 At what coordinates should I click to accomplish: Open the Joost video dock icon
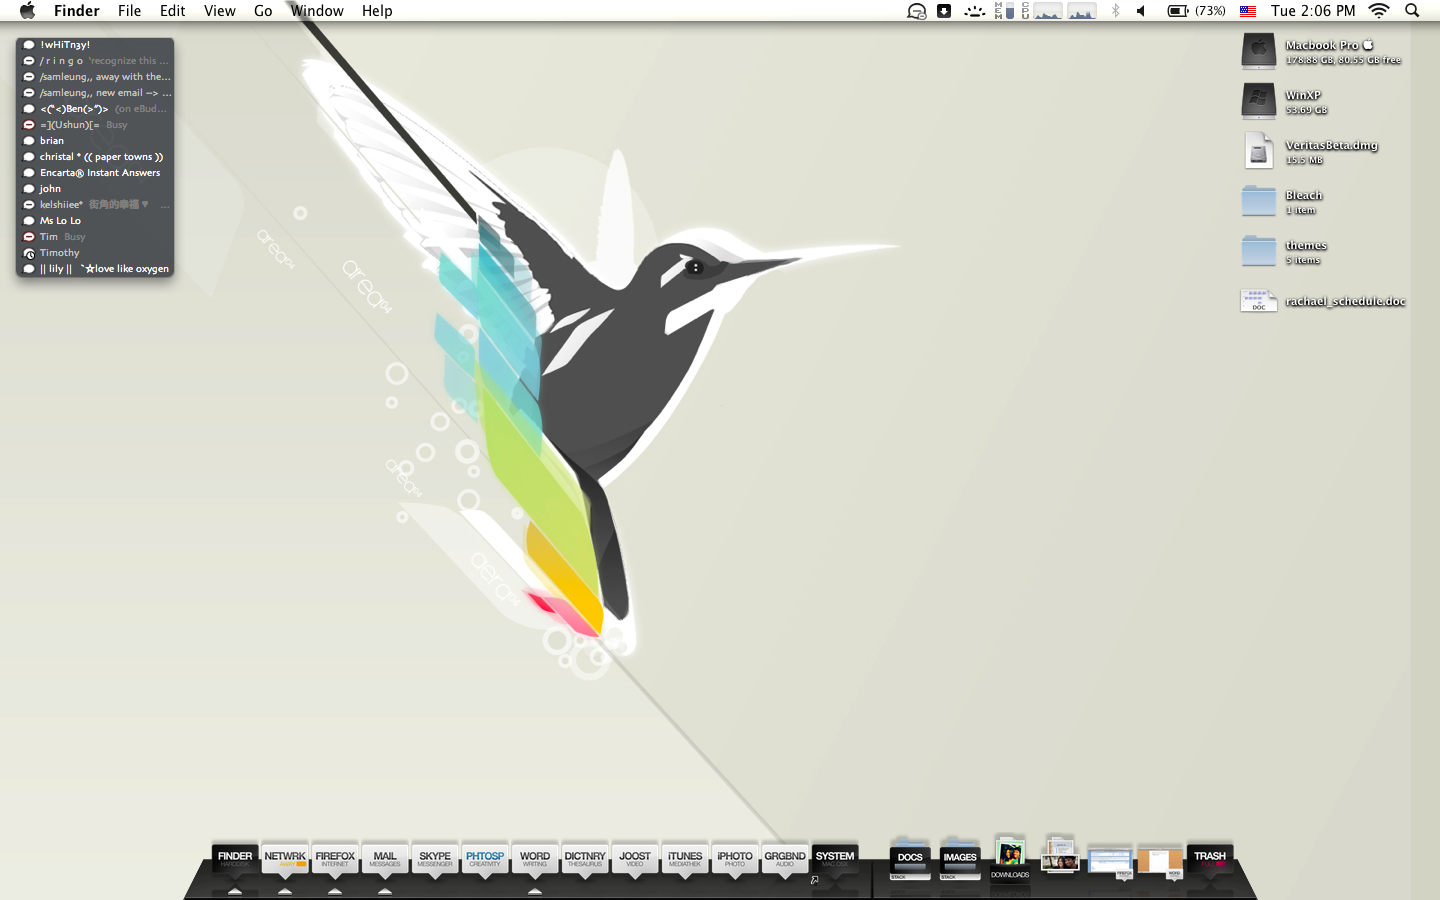click(635, 859)
